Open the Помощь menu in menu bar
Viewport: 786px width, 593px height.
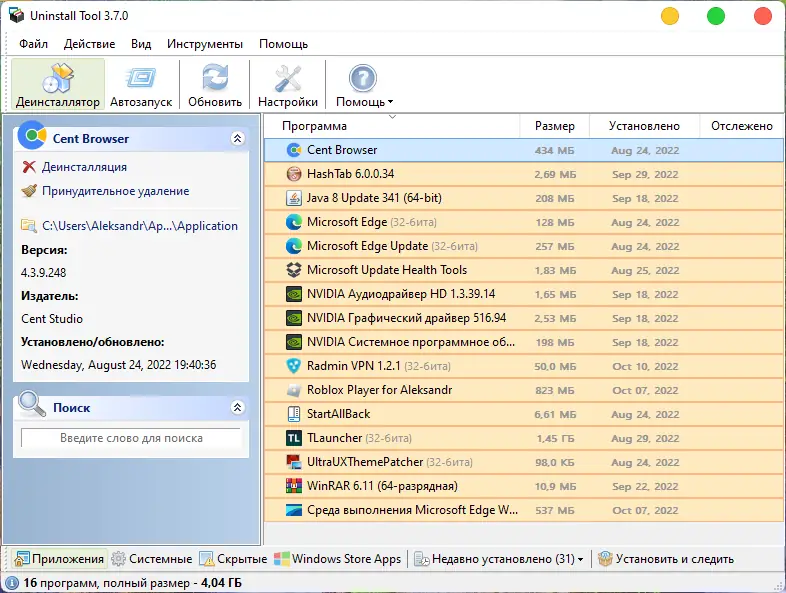pyautogui.click(x=283, y=44)
